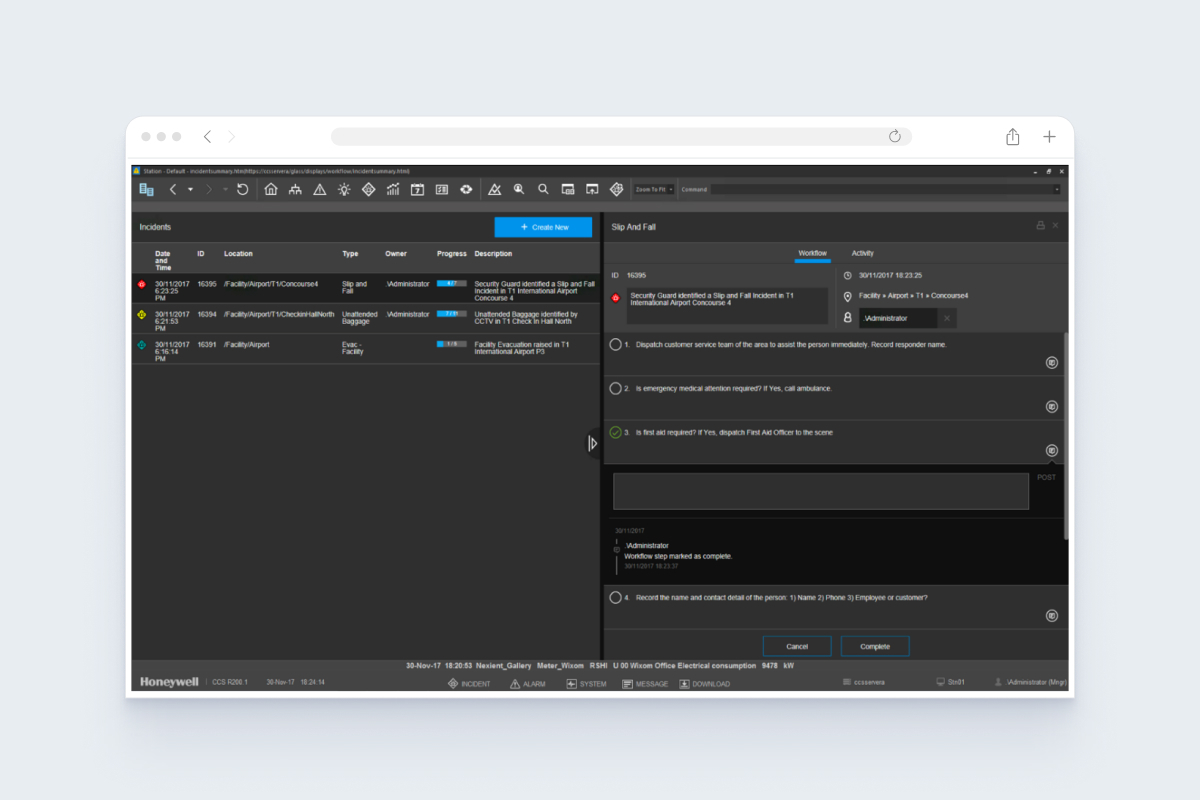Click ALARM in the status bar

pyautogui.click(x=527, y=684)
